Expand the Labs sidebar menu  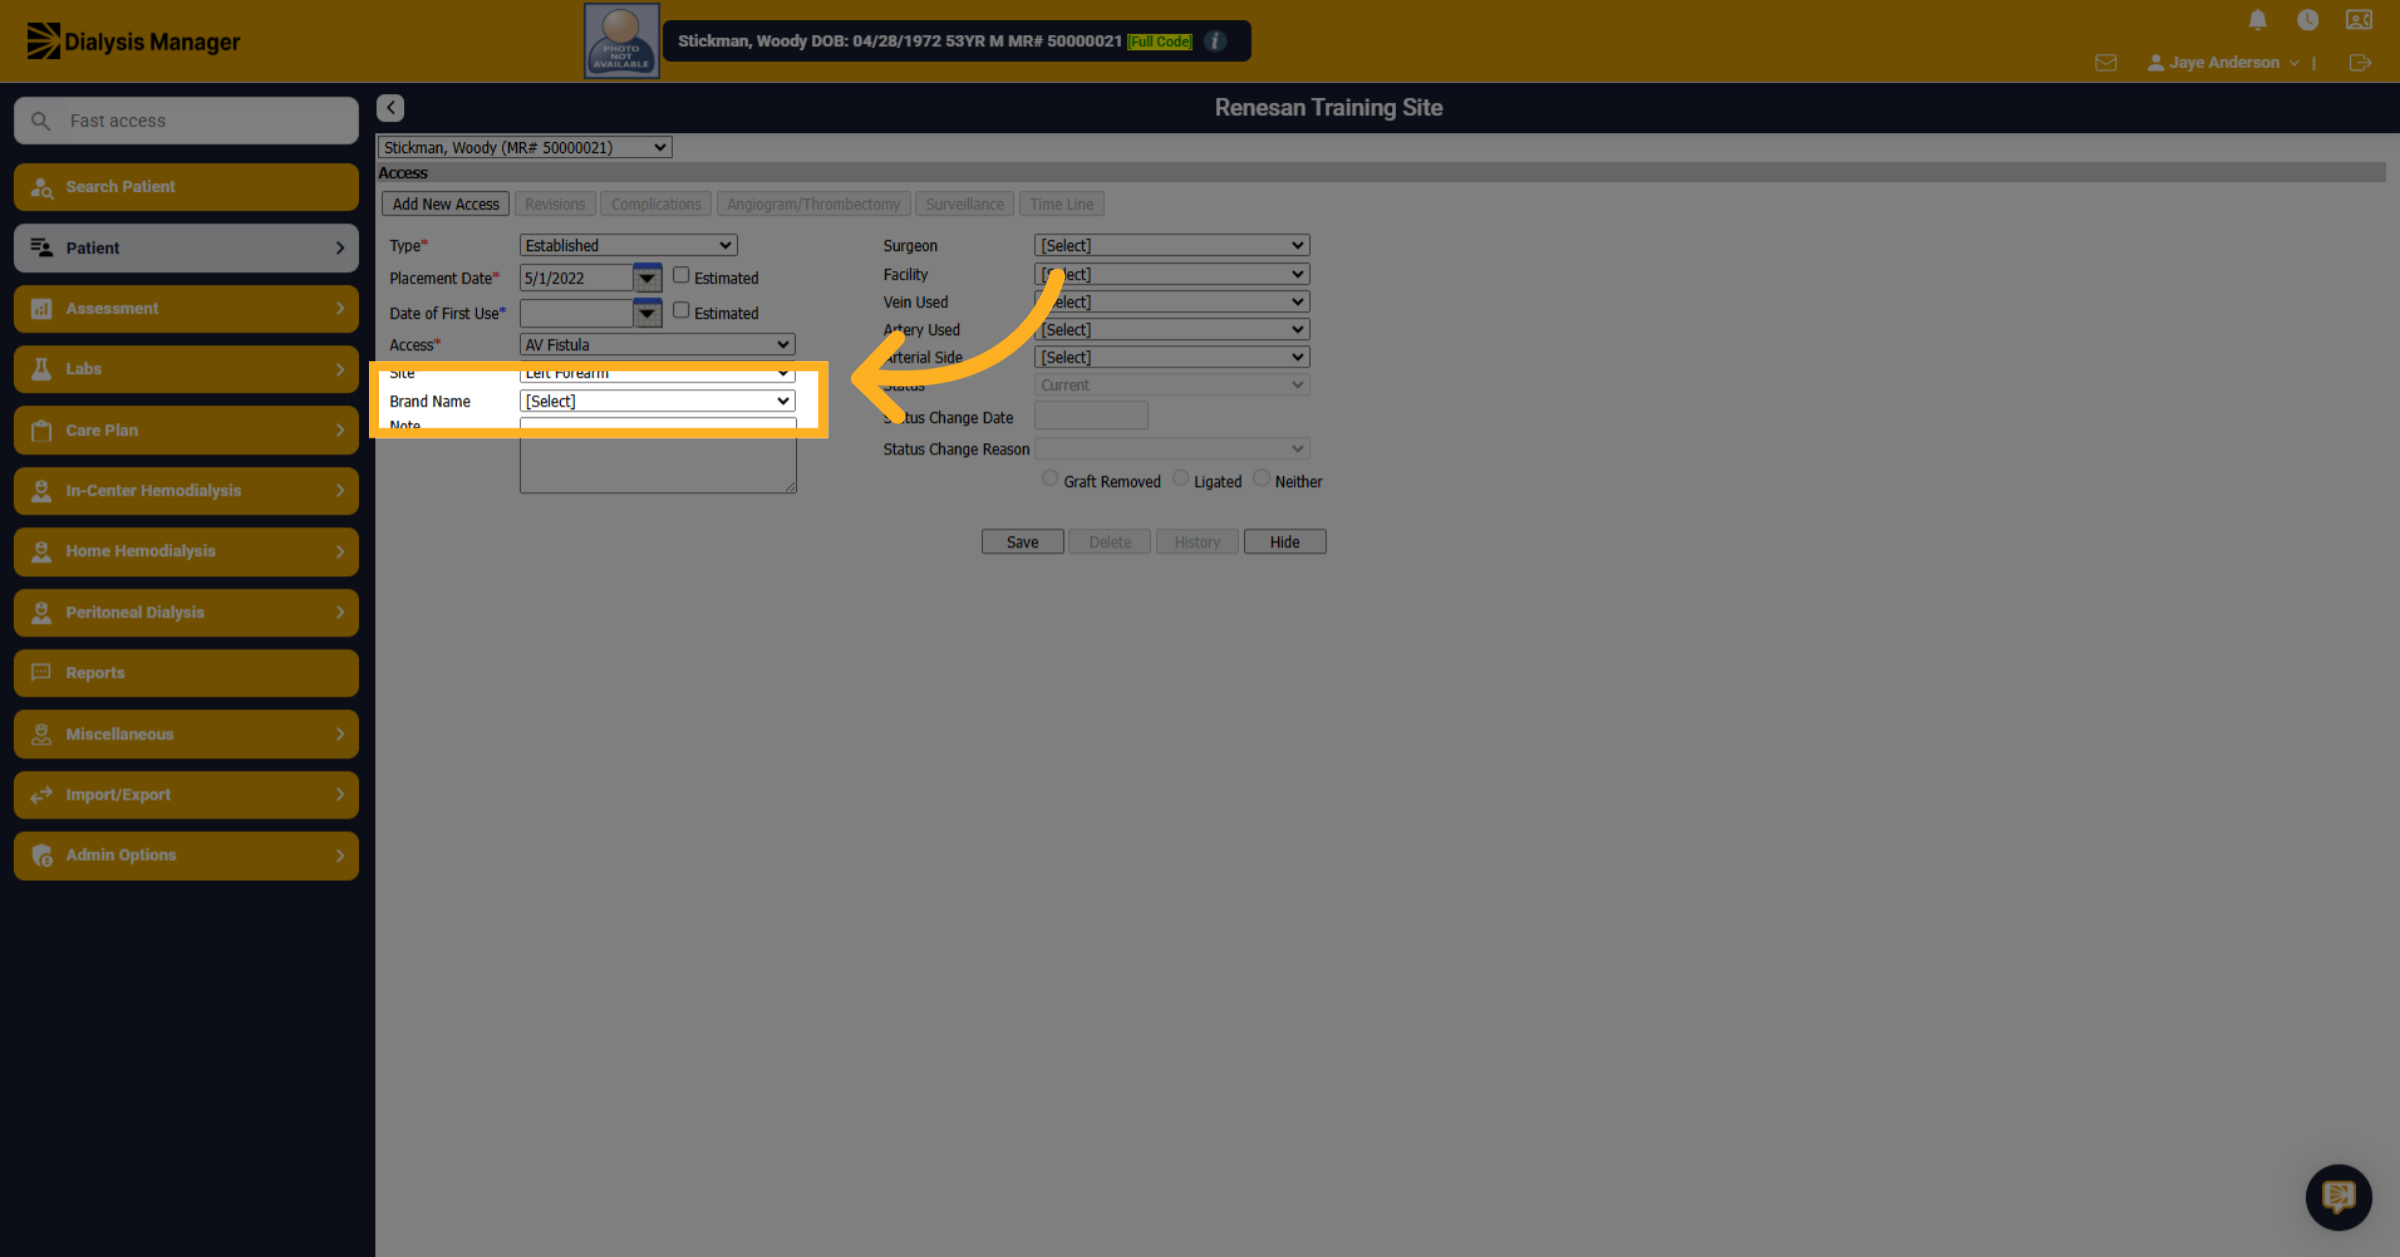coord(186,369)
